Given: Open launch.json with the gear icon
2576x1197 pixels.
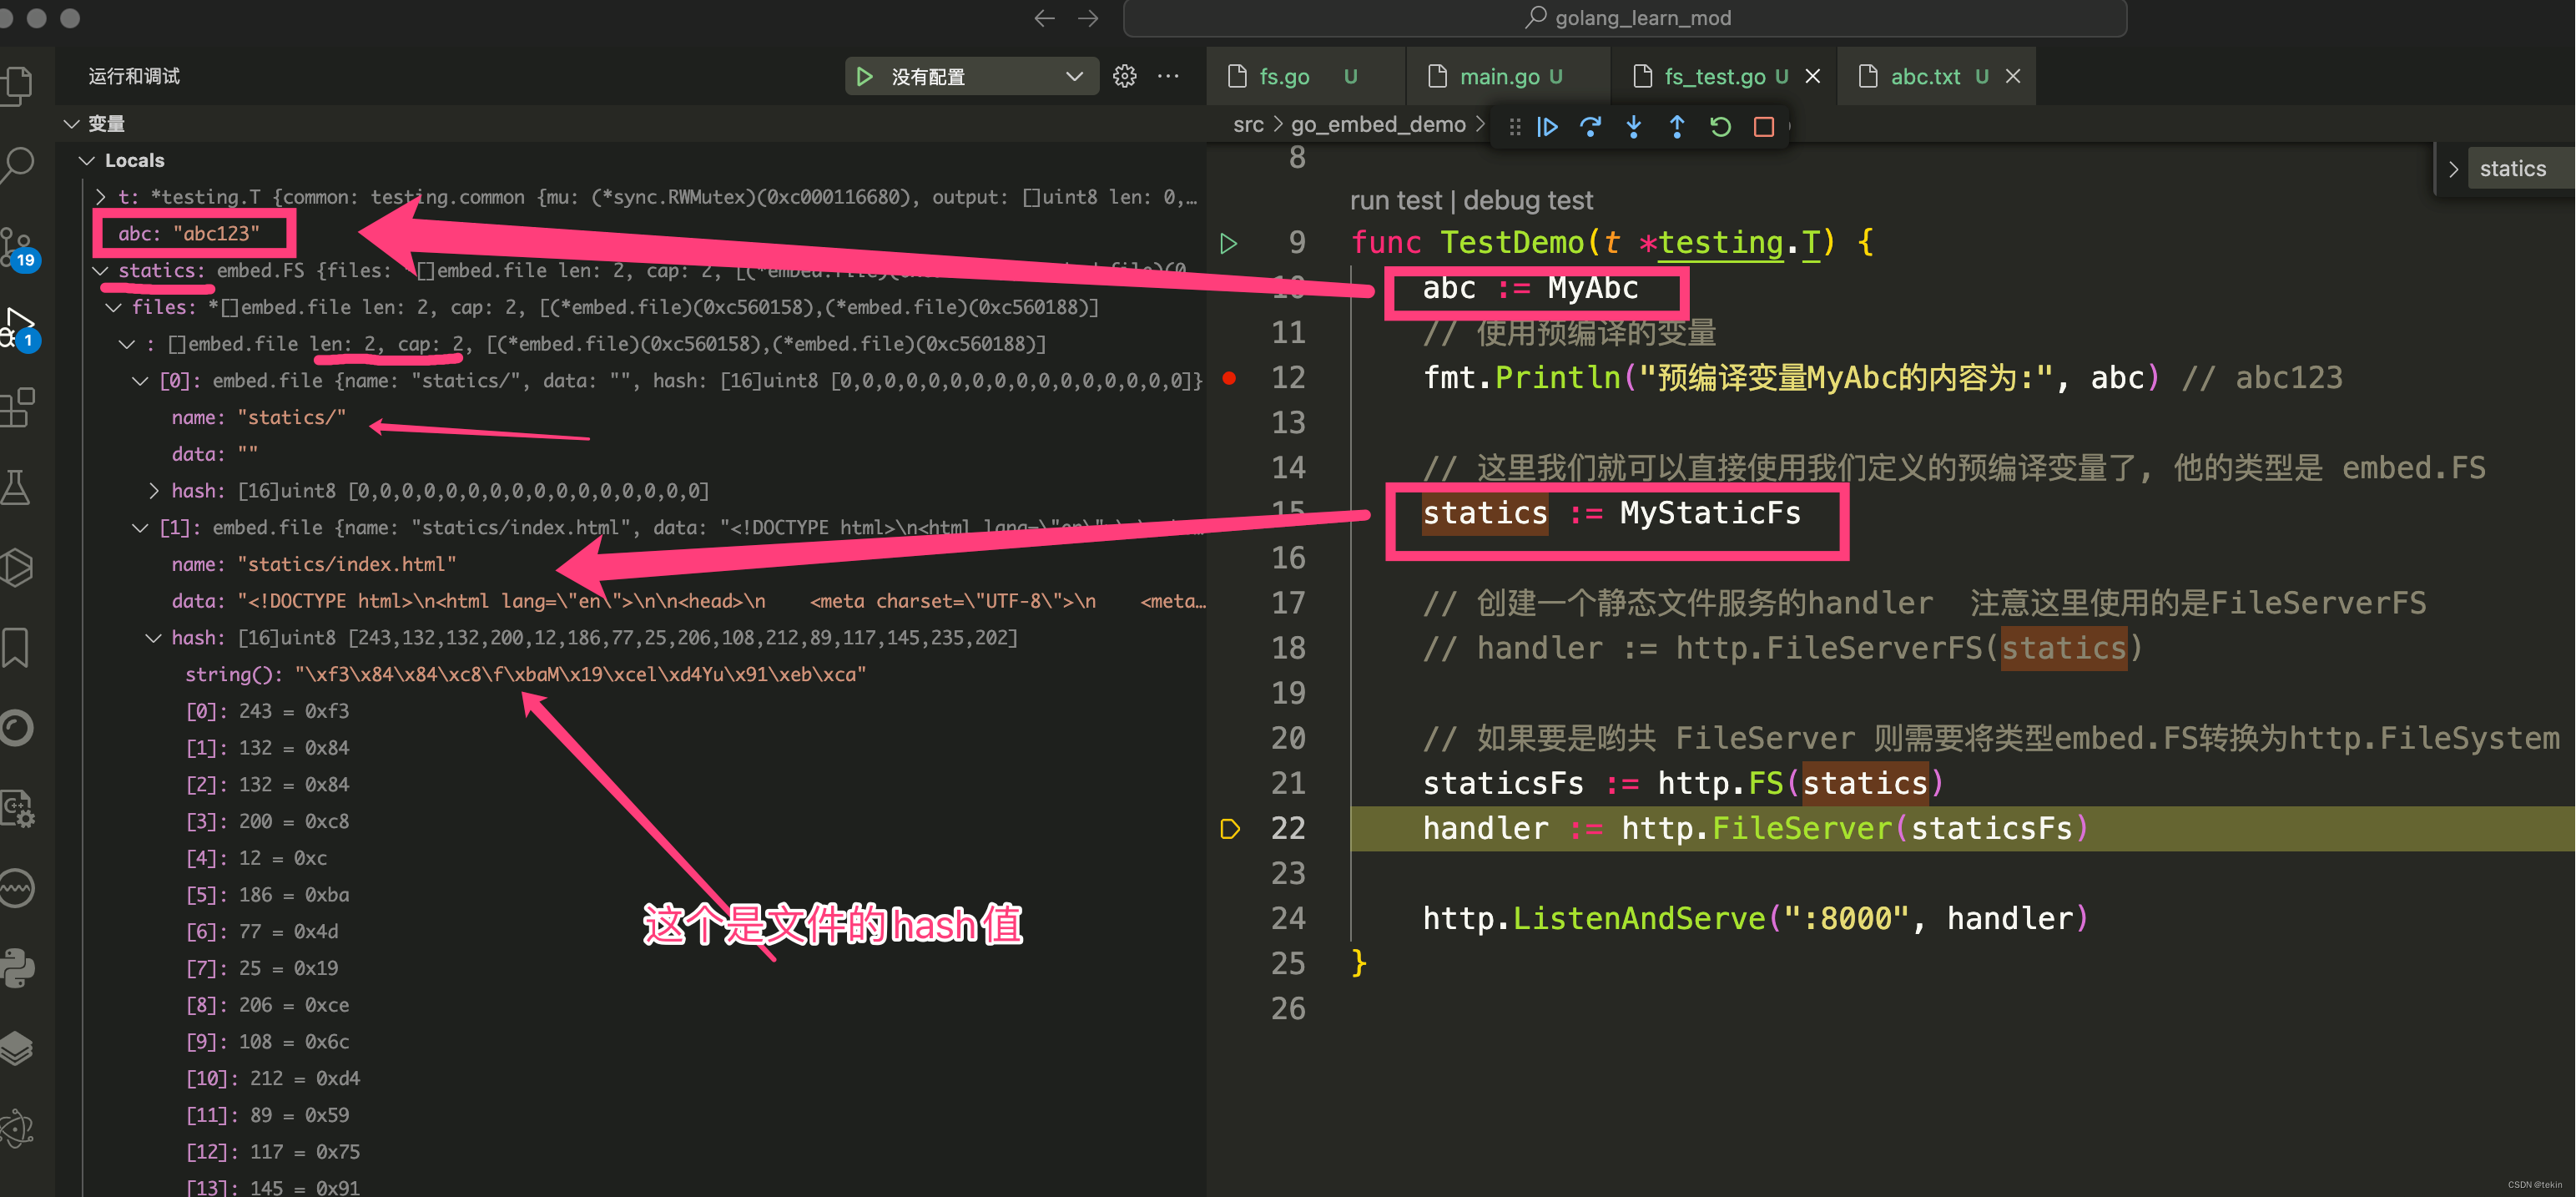Looking at the screenshot, I should tap(1125, 77).
